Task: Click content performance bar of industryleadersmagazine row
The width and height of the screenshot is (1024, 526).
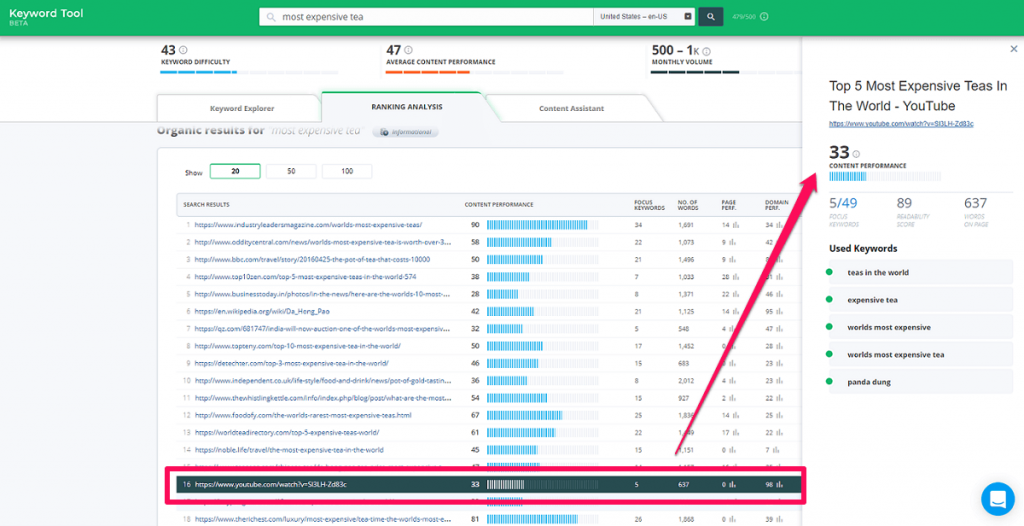Action: [543, 225]
